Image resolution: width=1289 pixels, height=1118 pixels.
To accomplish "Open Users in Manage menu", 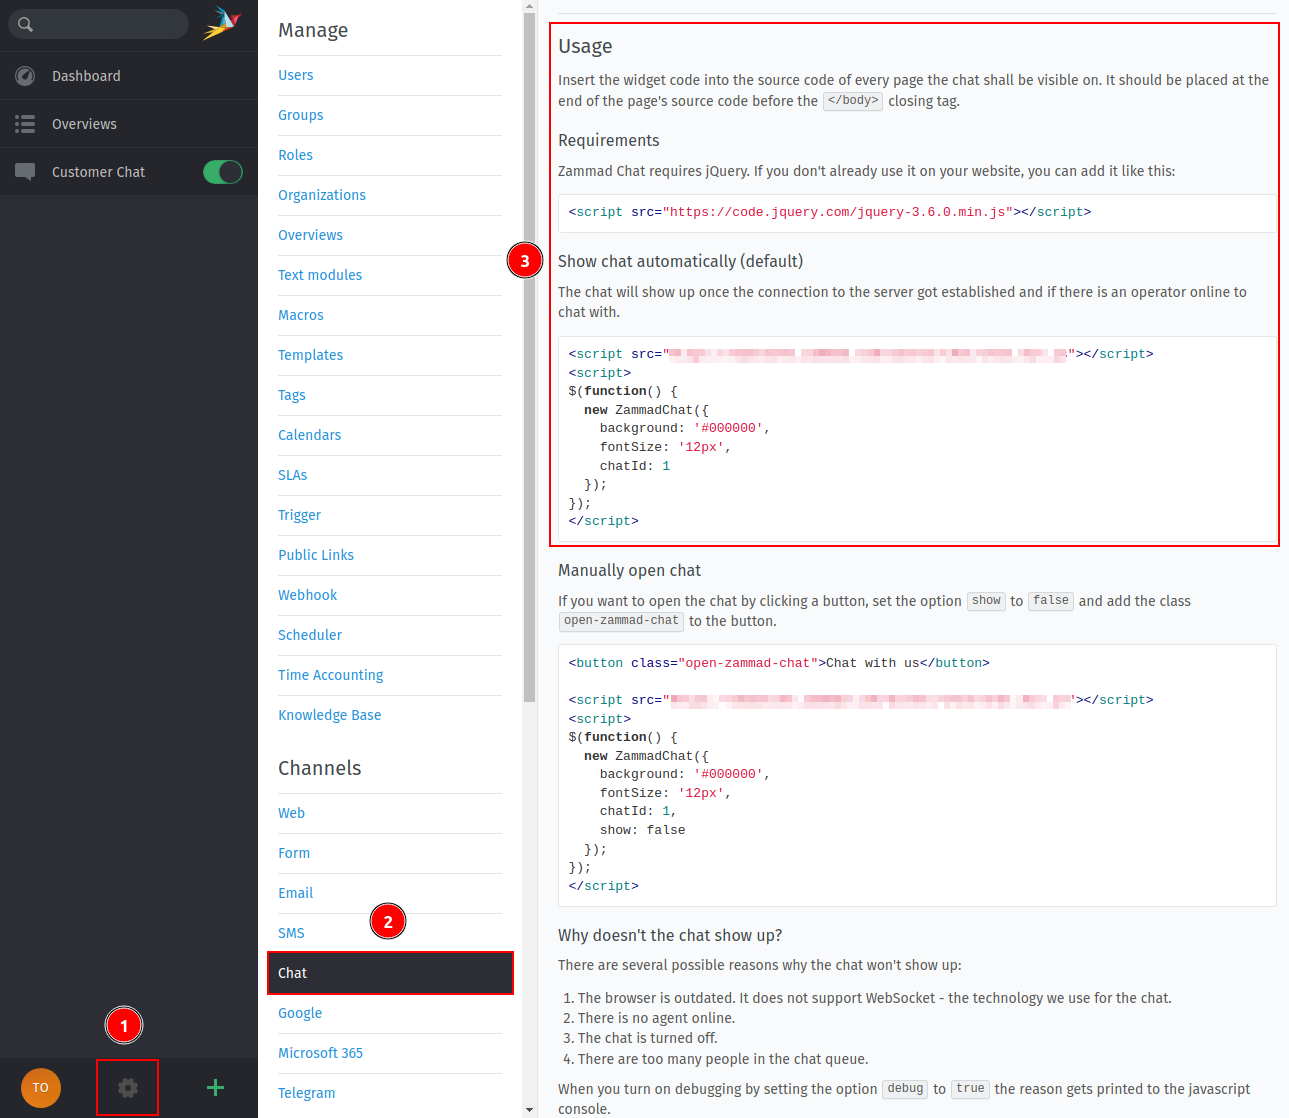I will tap(296, 75).
